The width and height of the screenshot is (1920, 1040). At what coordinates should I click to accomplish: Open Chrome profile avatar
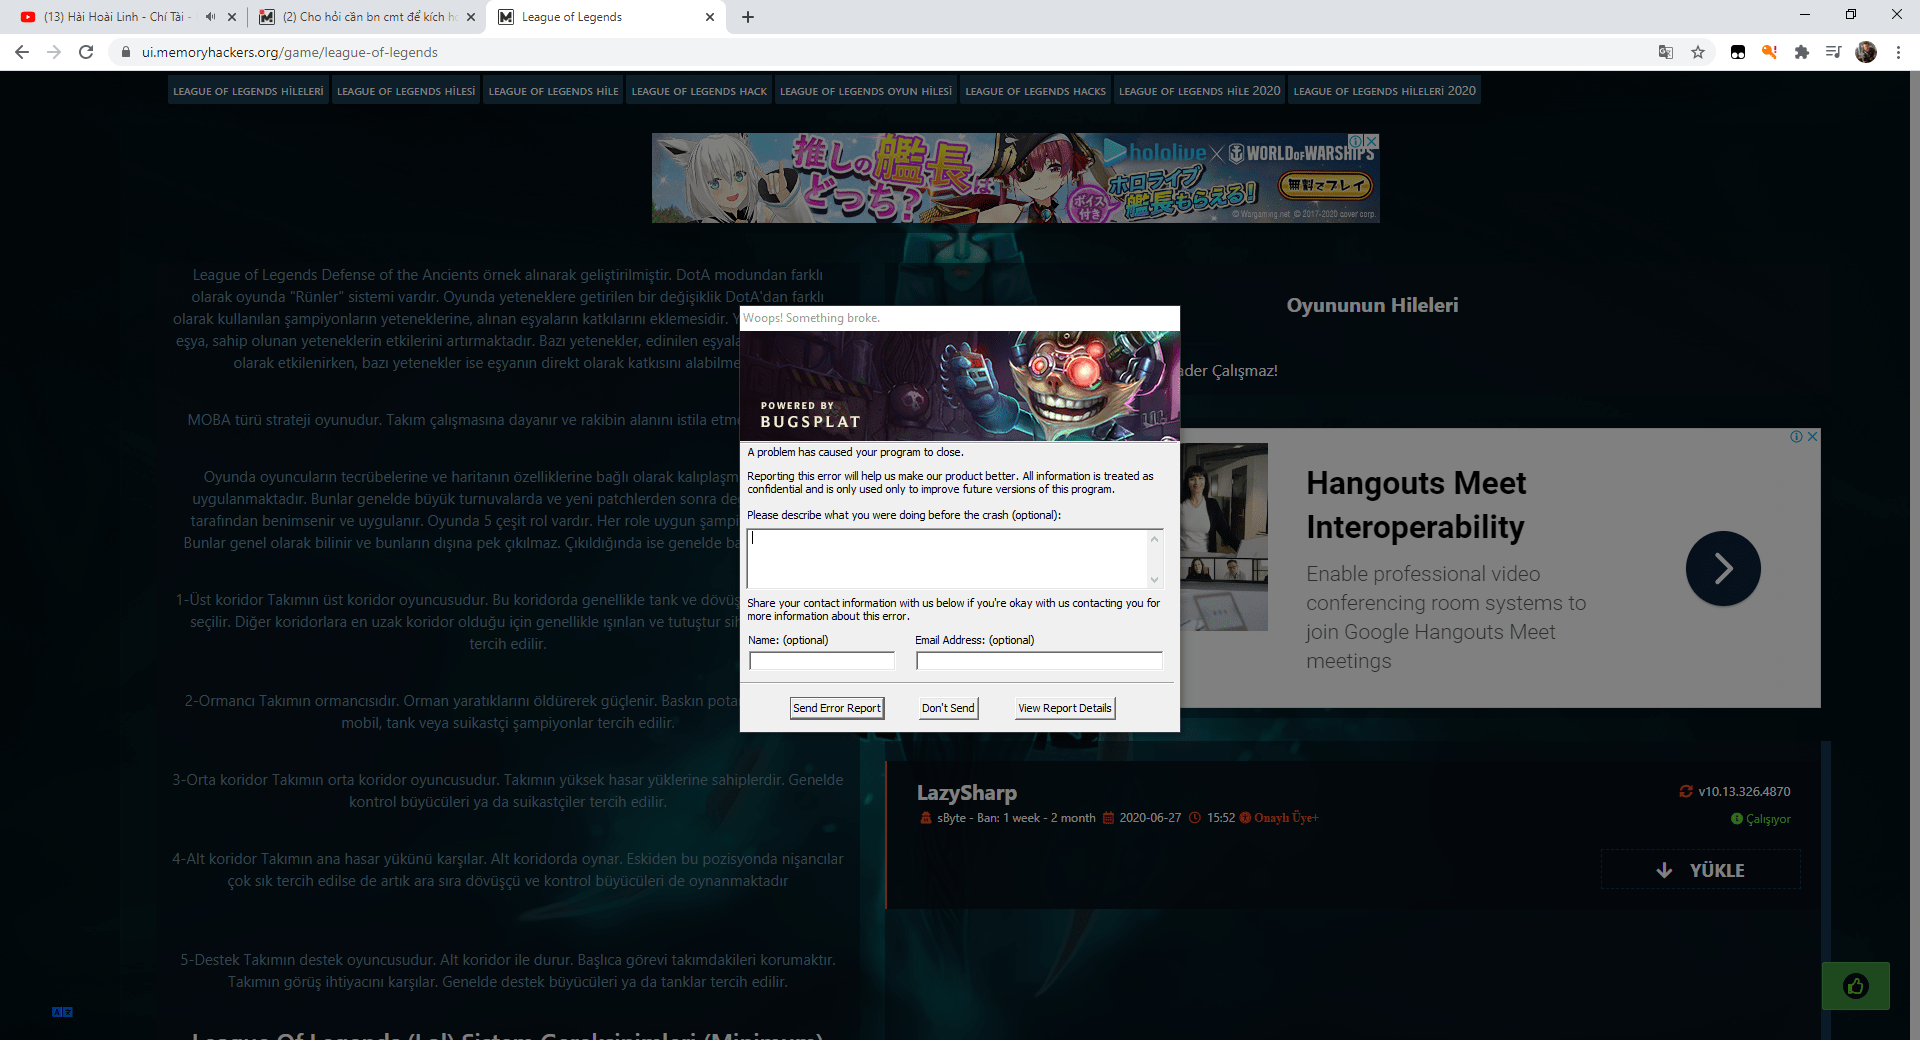(x=1866, y=52)
